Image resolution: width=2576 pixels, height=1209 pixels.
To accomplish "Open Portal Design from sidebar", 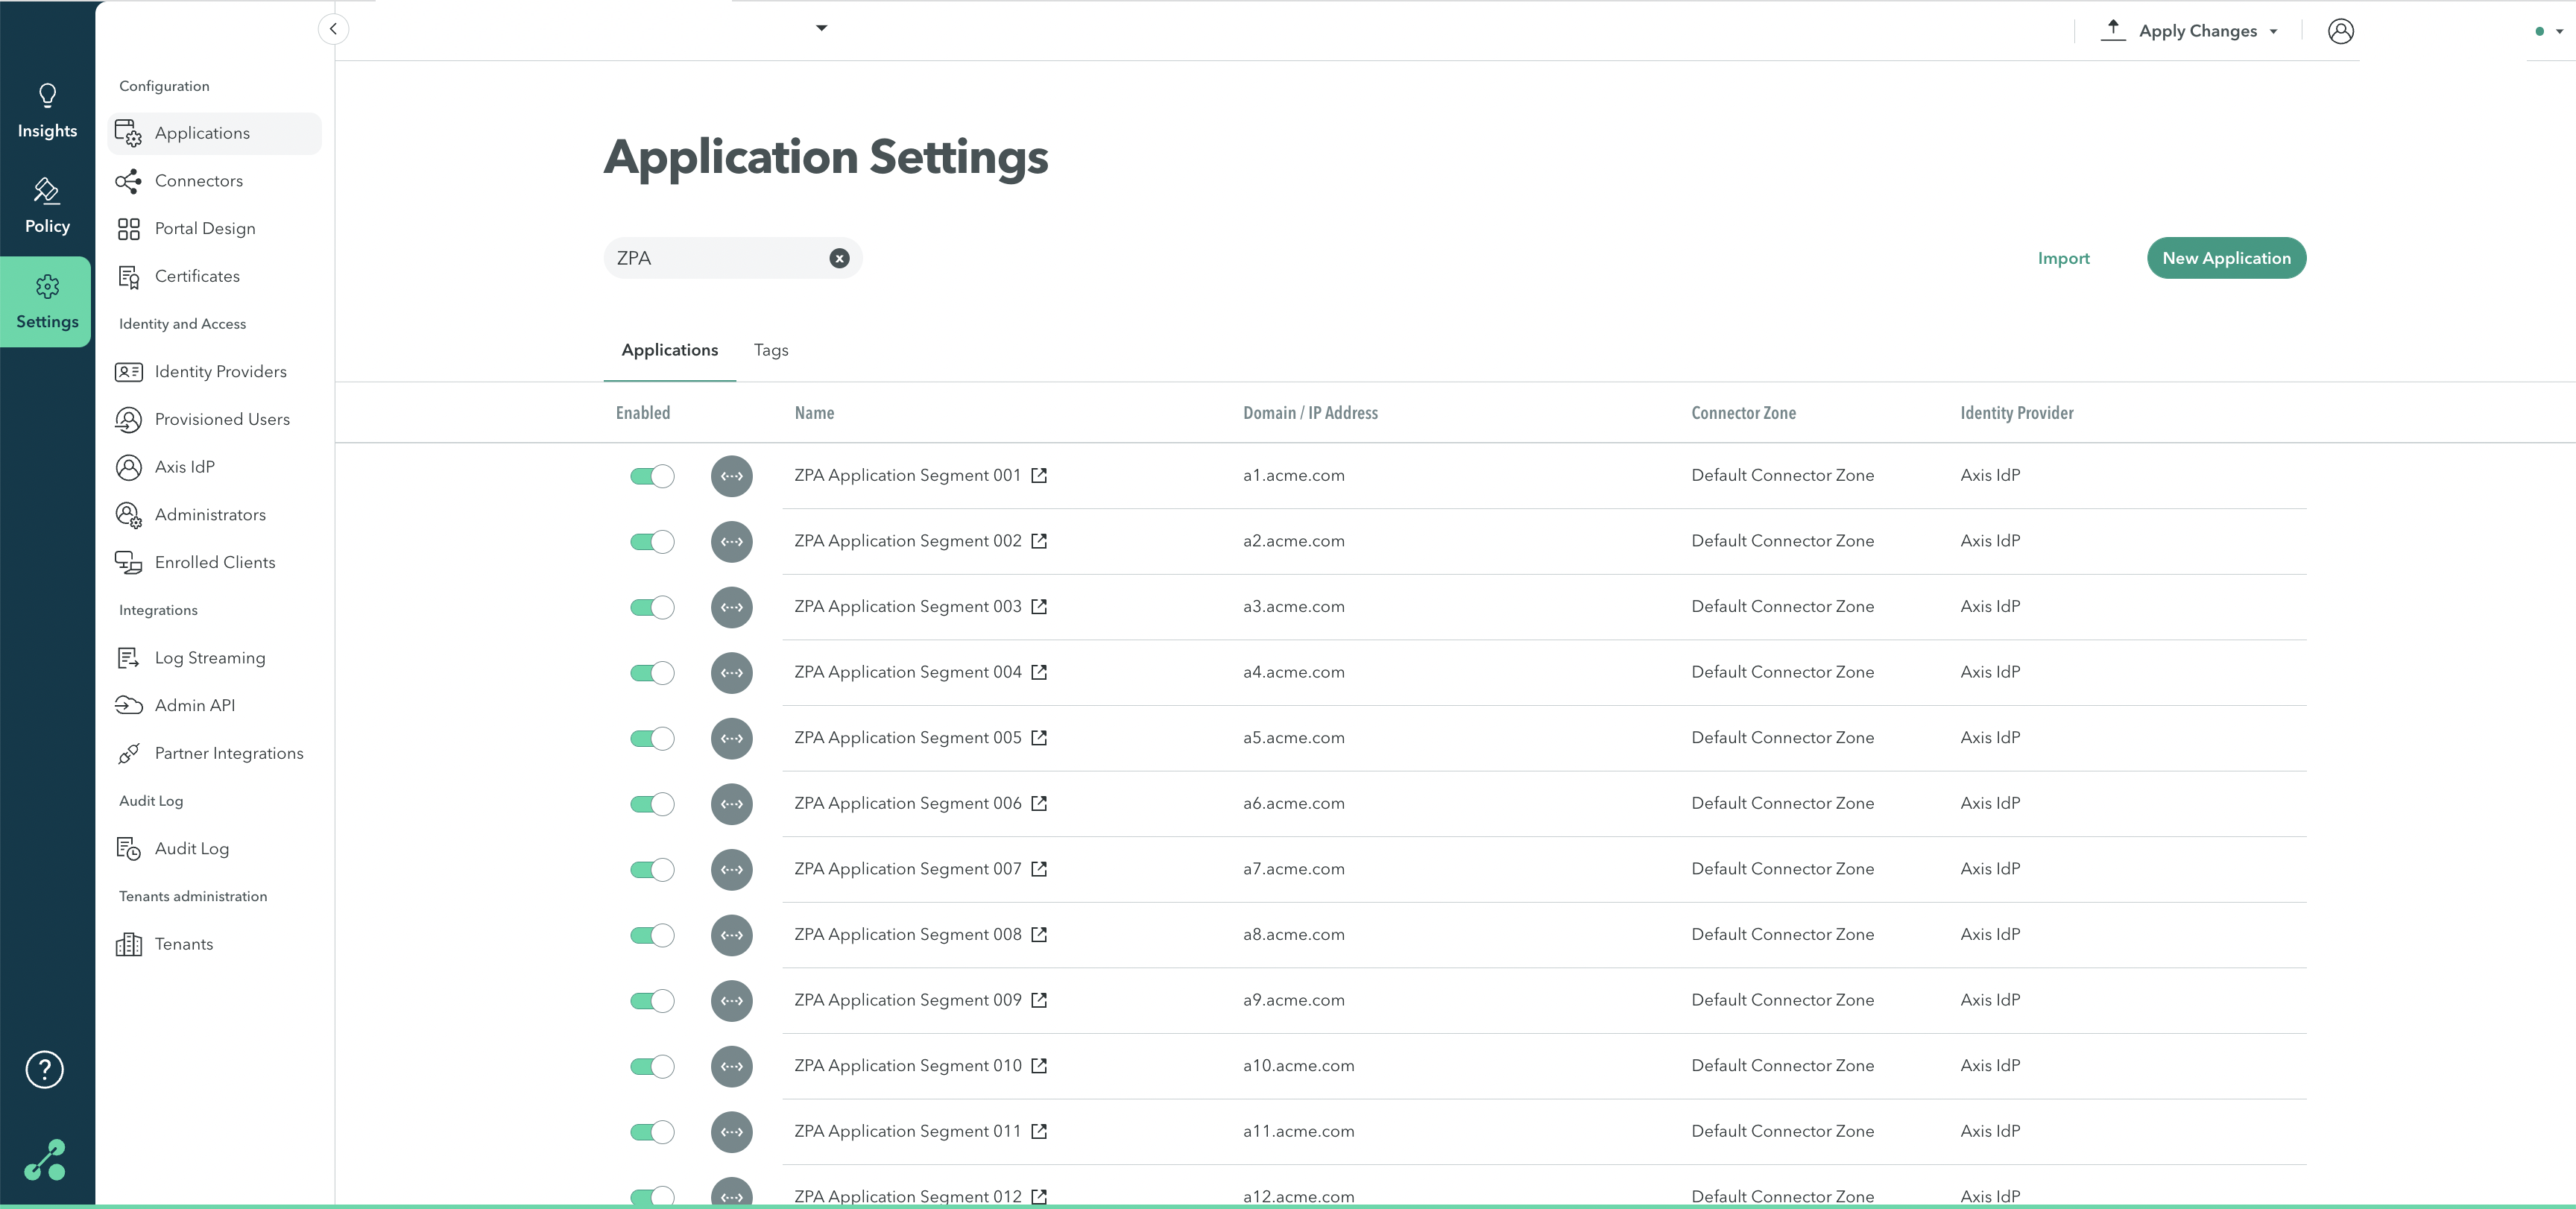I will coord(204,229).
